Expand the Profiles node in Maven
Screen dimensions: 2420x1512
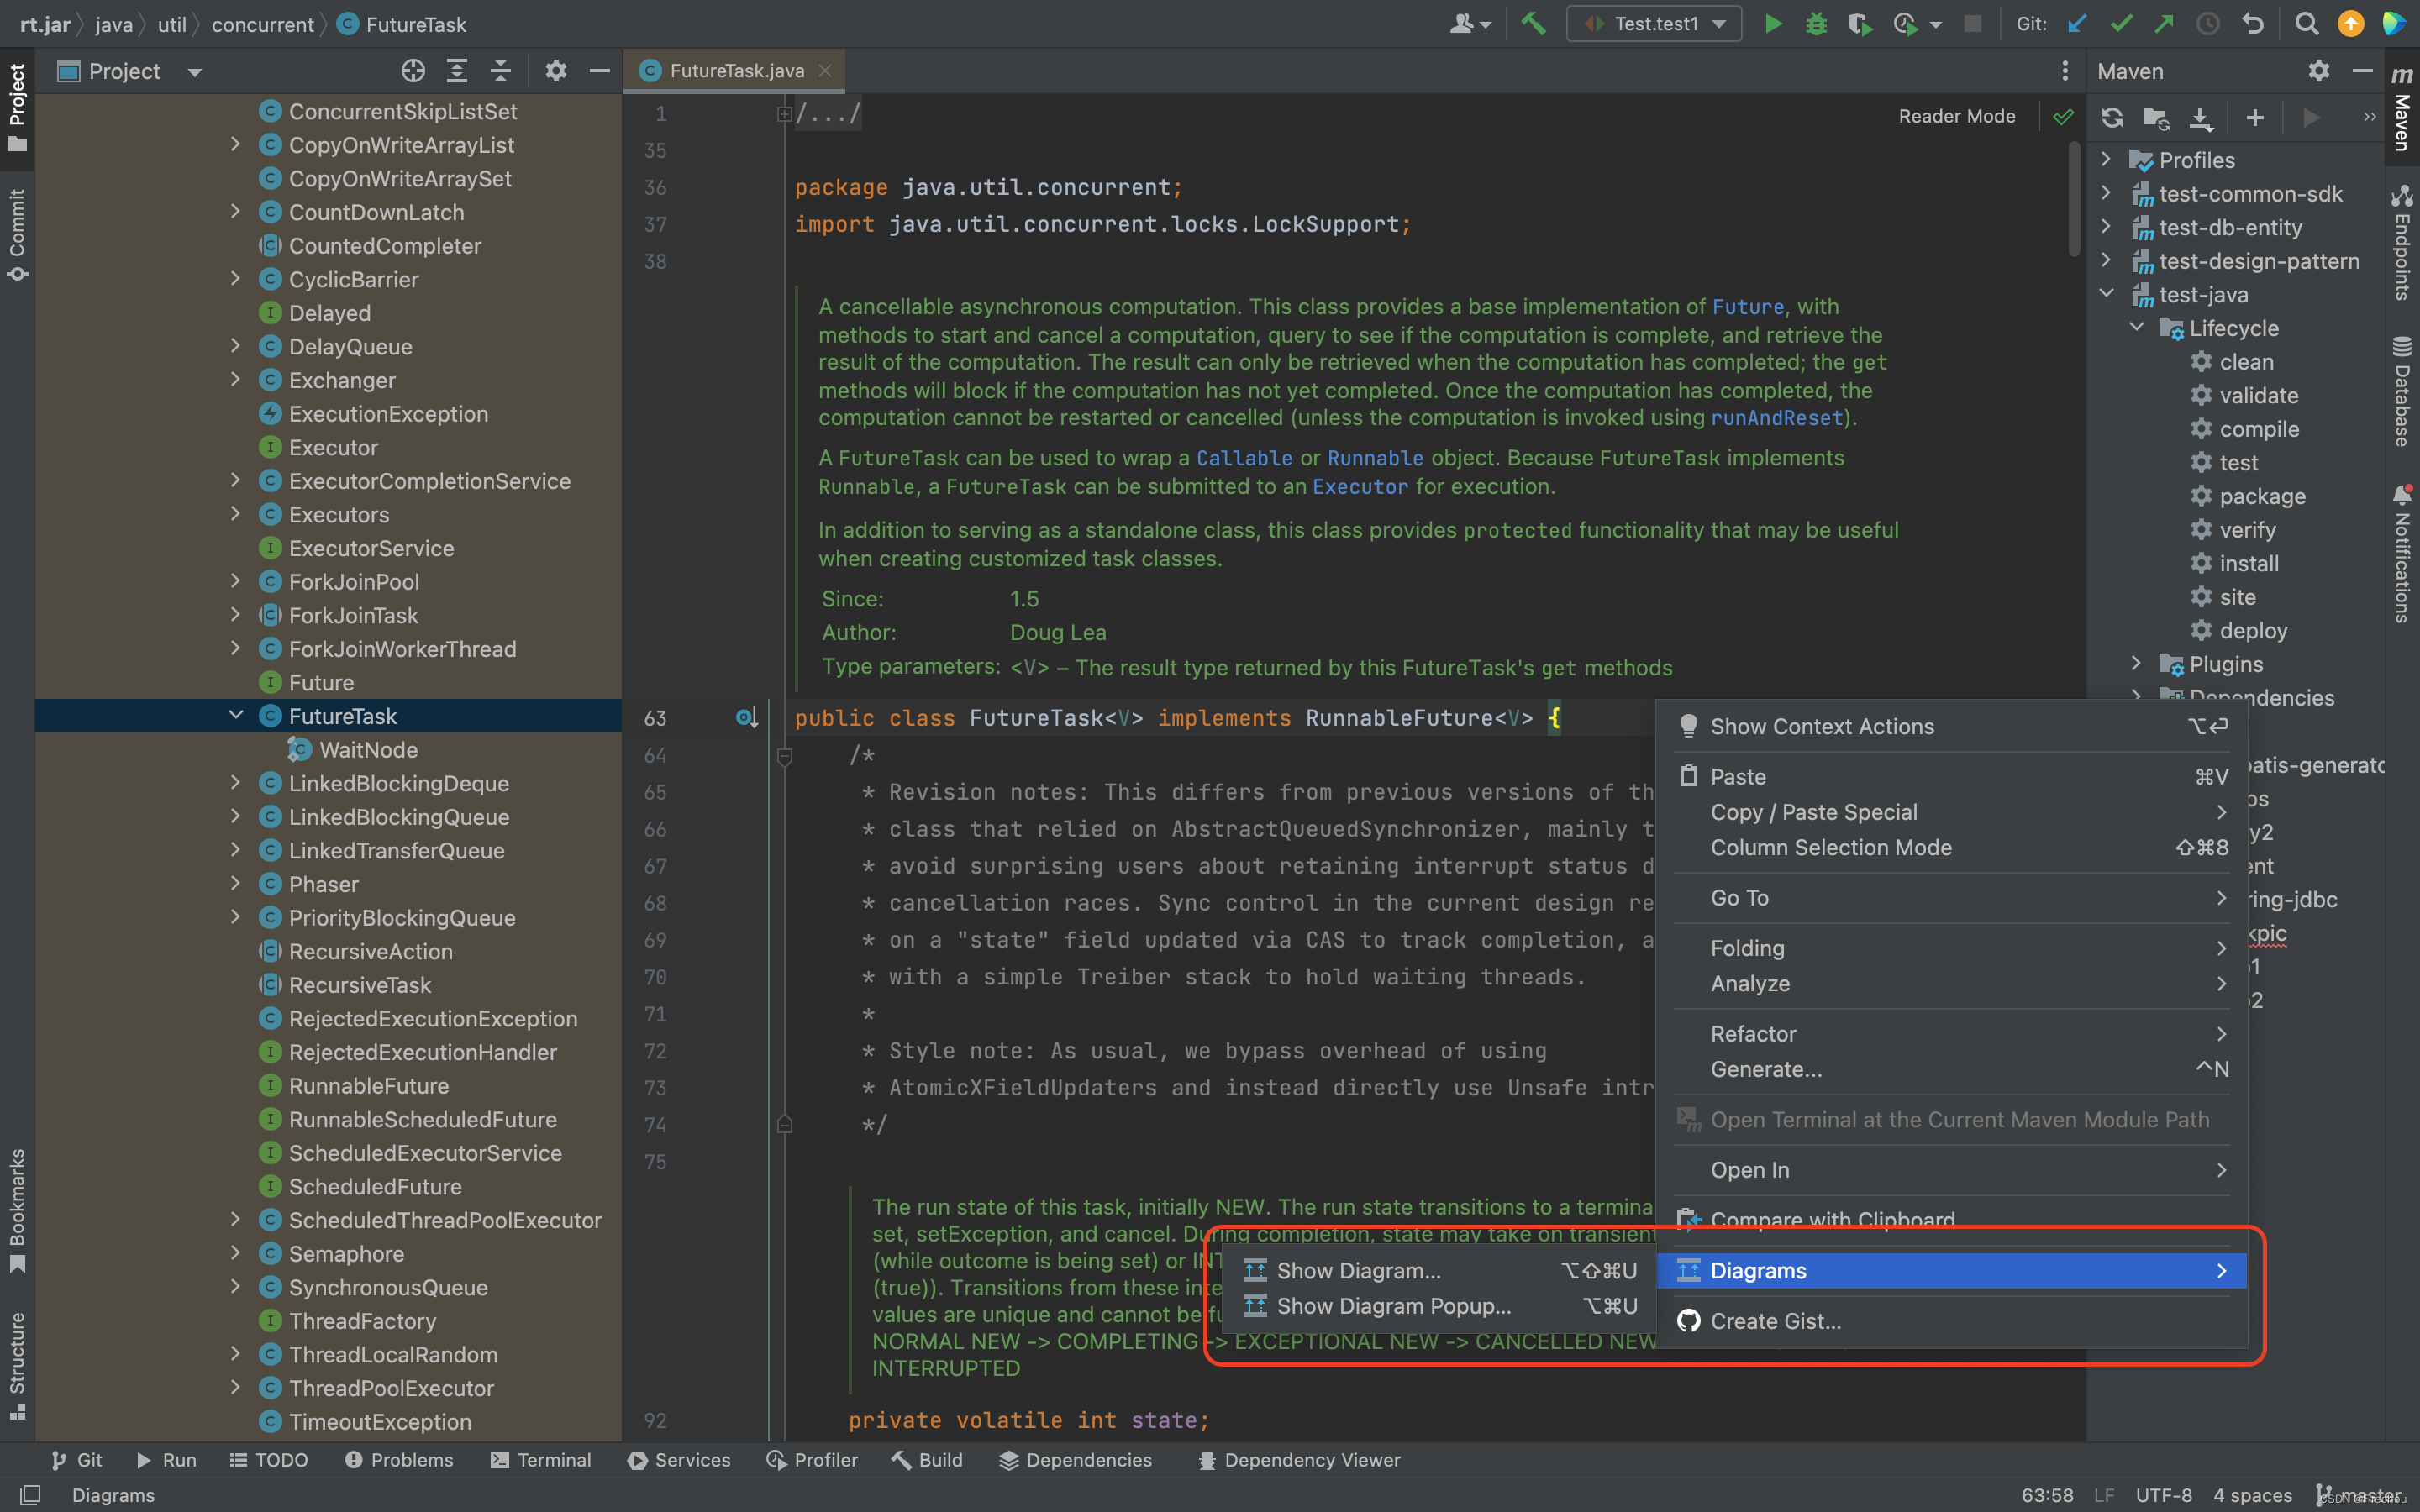(2106, 160)
